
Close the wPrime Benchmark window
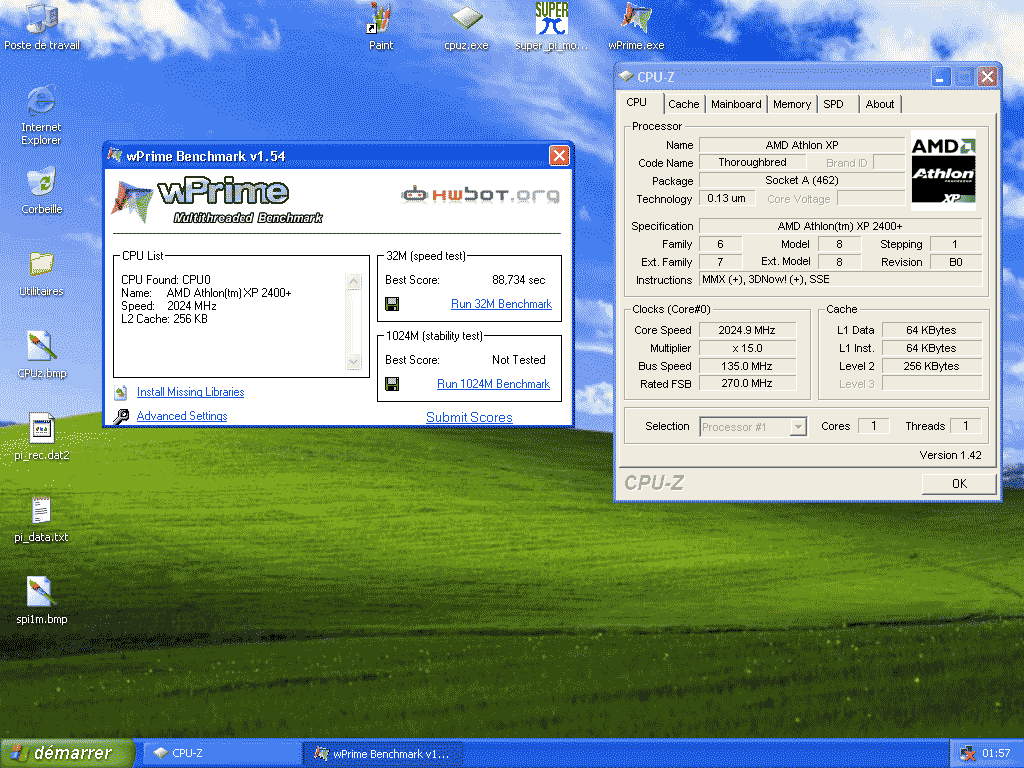(x=559, y=155)
